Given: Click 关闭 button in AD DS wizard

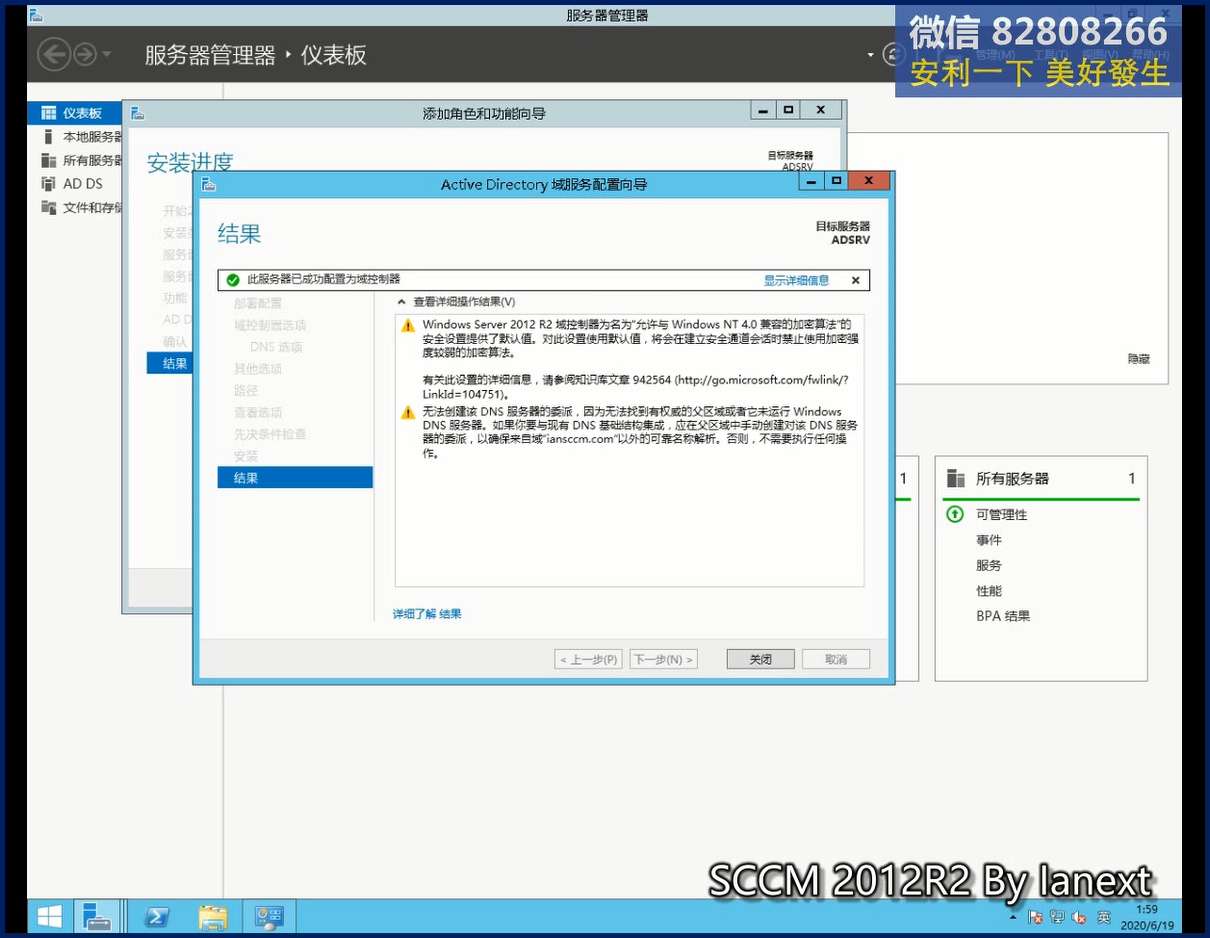Looking at the screenshot, I should [x=761, y=659].
